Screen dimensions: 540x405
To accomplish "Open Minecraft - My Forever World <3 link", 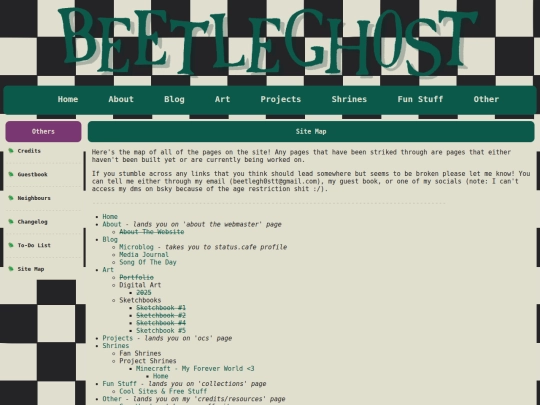I will (x=195, y=368).
